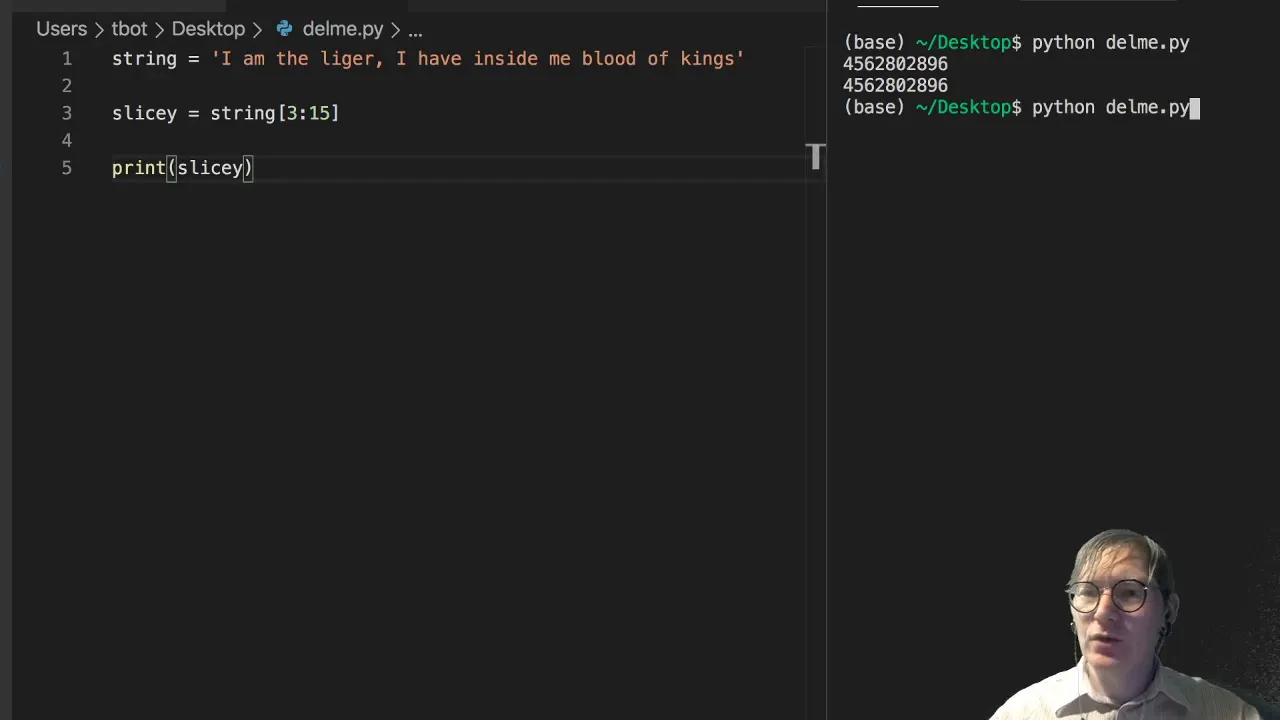Expand the chevron after tbot breadcrumb
The width and height of the screenshot is (1280, 720).
pyautogui.click(x=159, y=30)
